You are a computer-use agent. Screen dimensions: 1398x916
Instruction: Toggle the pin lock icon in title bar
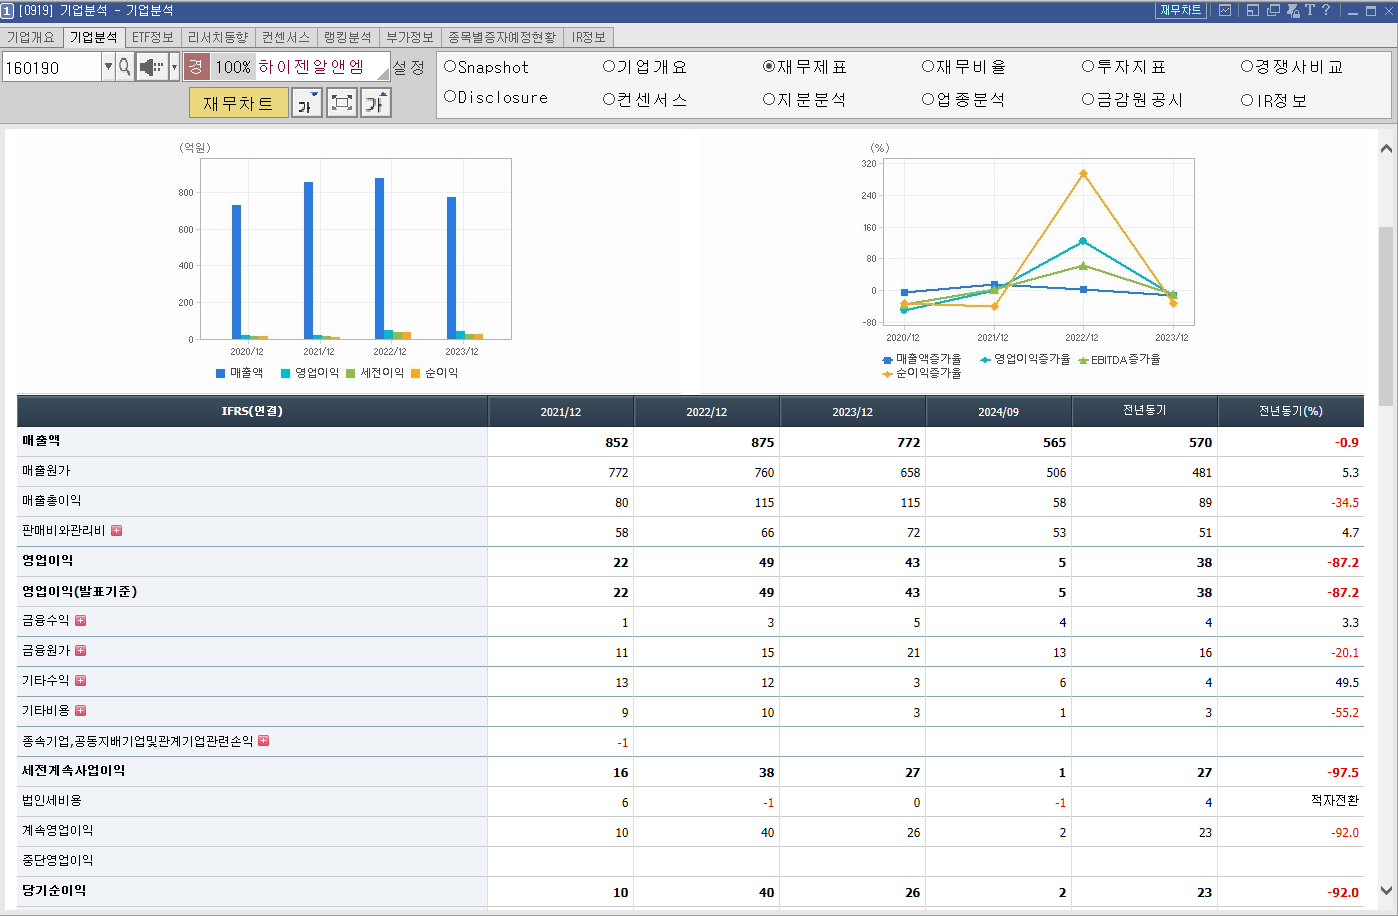pos(1293,10)
